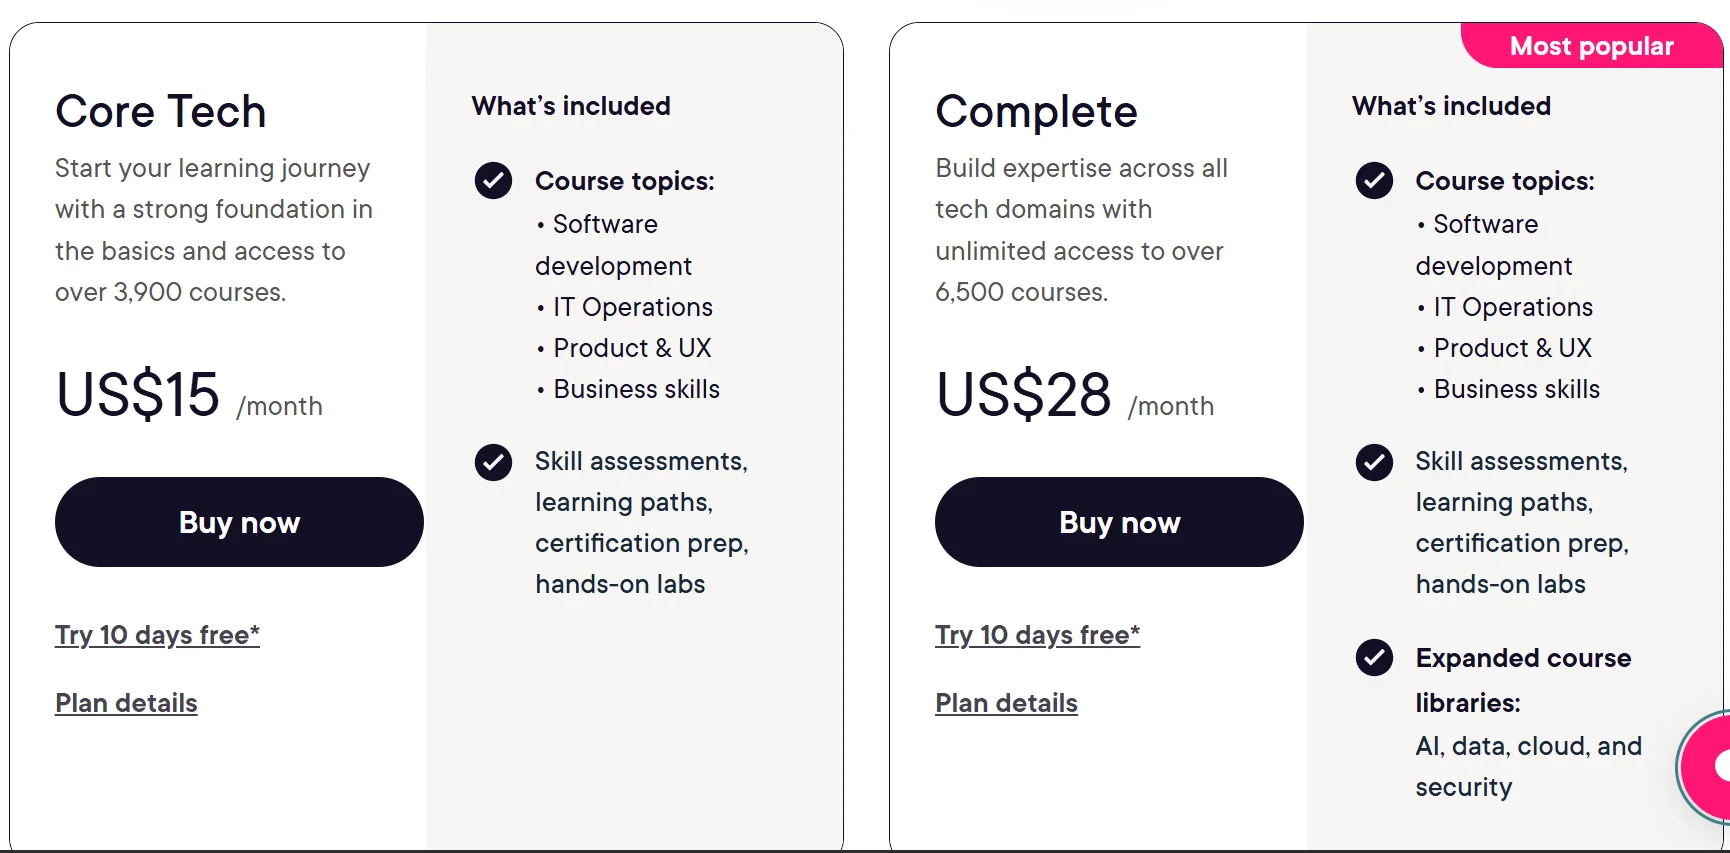Viewport: 1730px width, 853px height.
Task: Click the Complete plan's What's included heading
Action: [x=1451, y=106]
